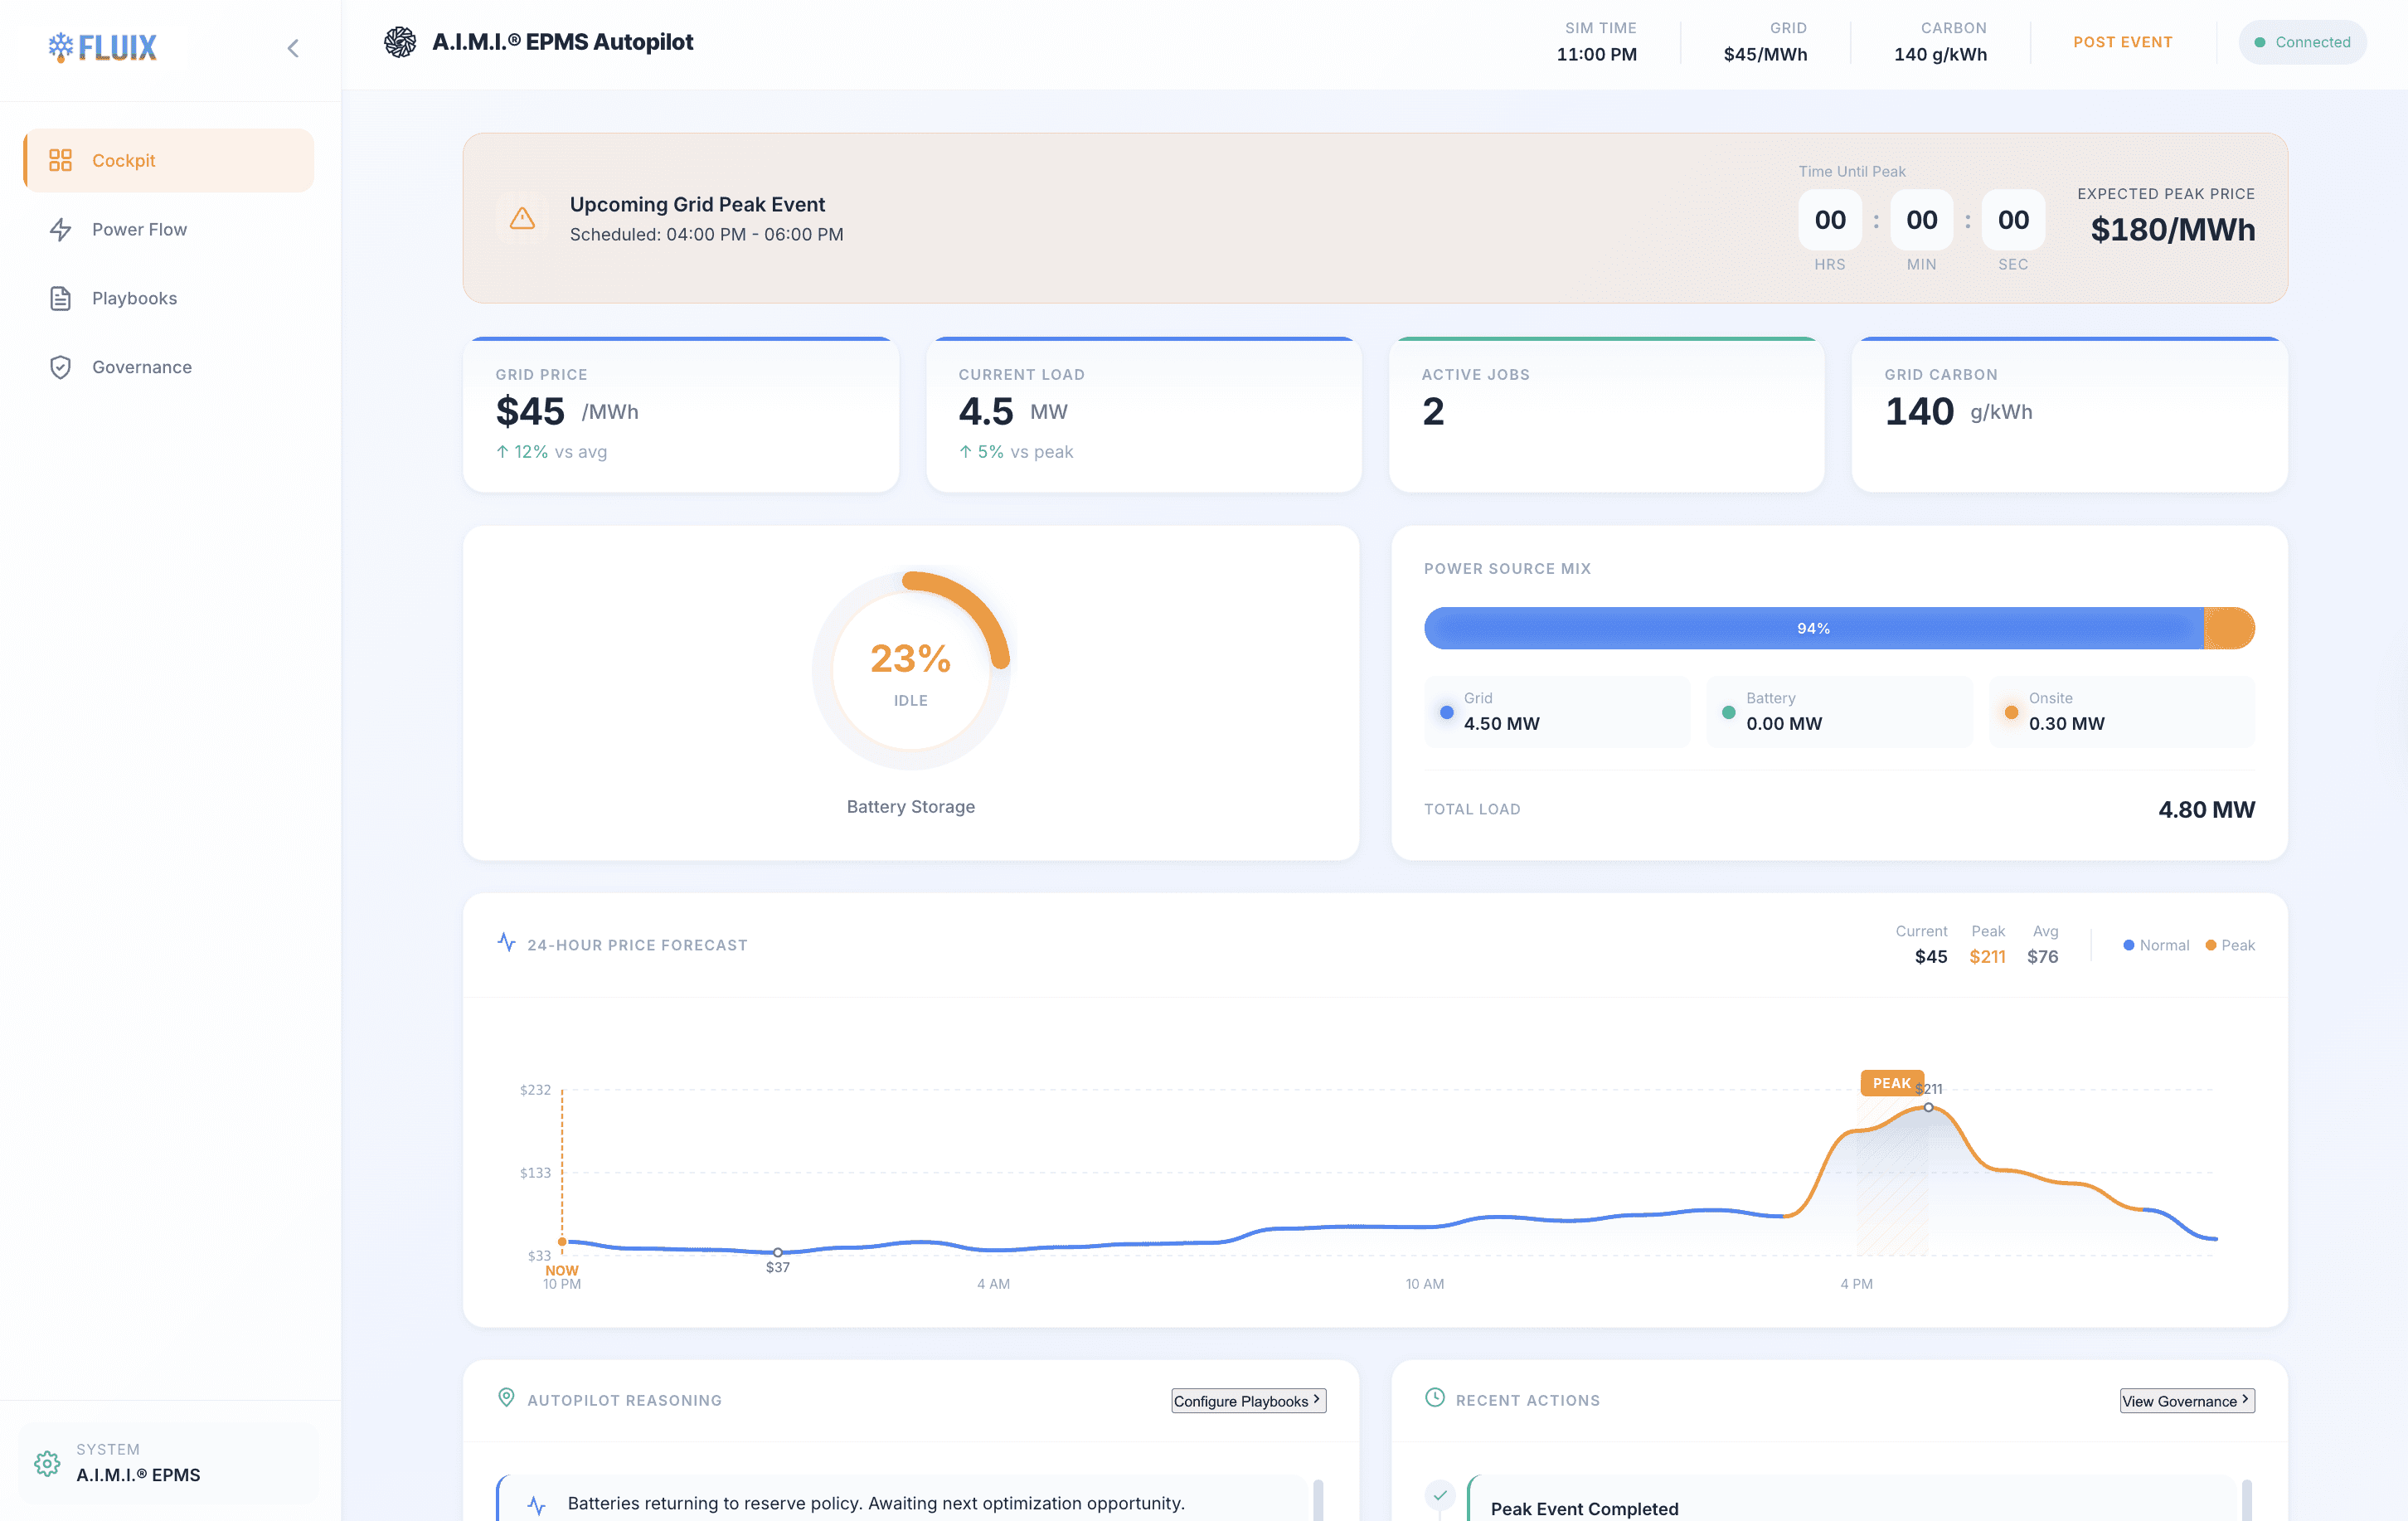Click the orange Onsite segment of power bar
2408x1521 pixels.
point(2228,628)
